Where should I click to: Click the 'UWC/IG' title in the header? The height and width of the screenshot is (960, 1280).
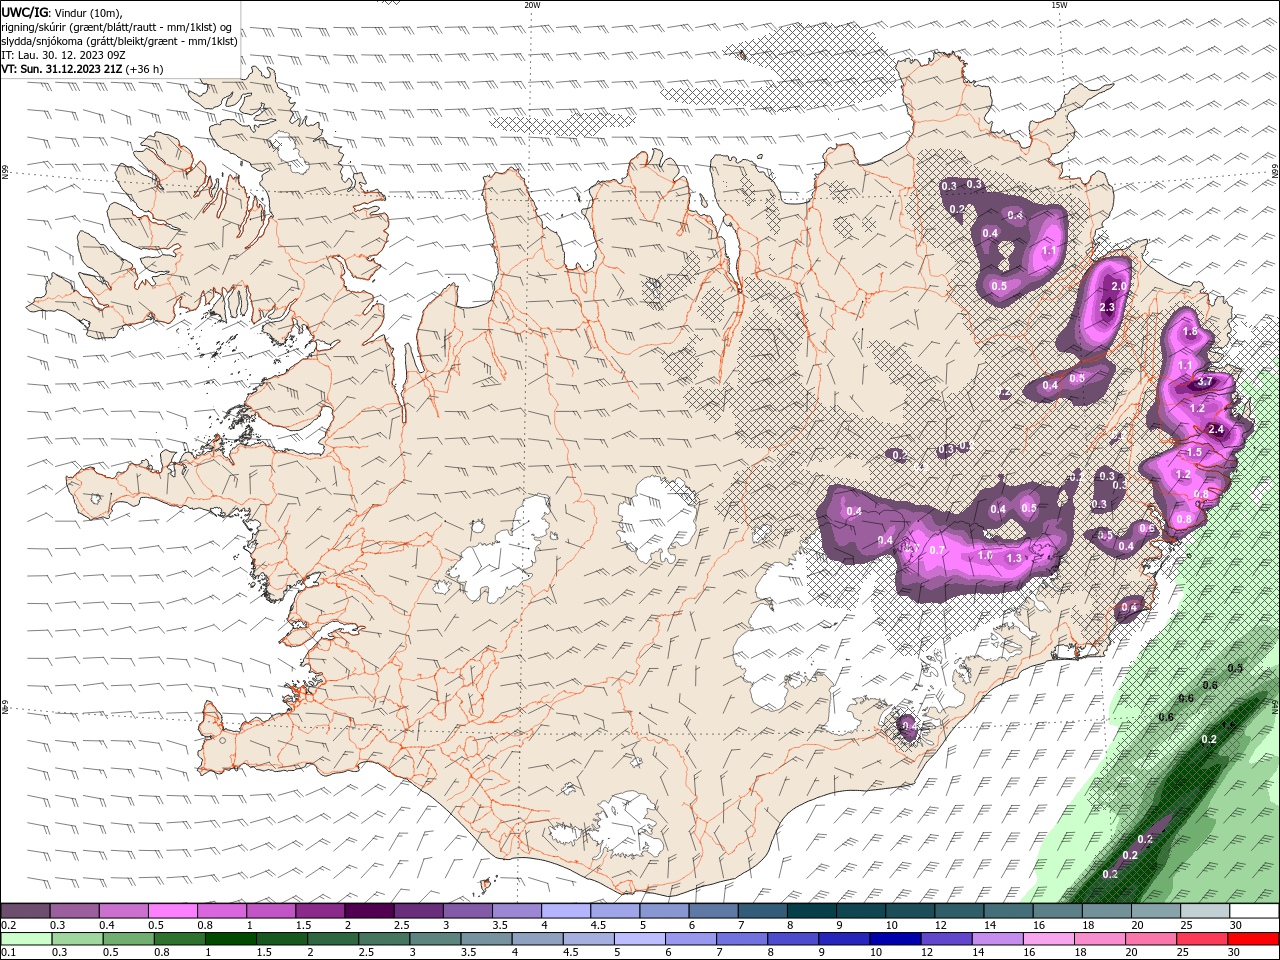(x=24, y=12)
